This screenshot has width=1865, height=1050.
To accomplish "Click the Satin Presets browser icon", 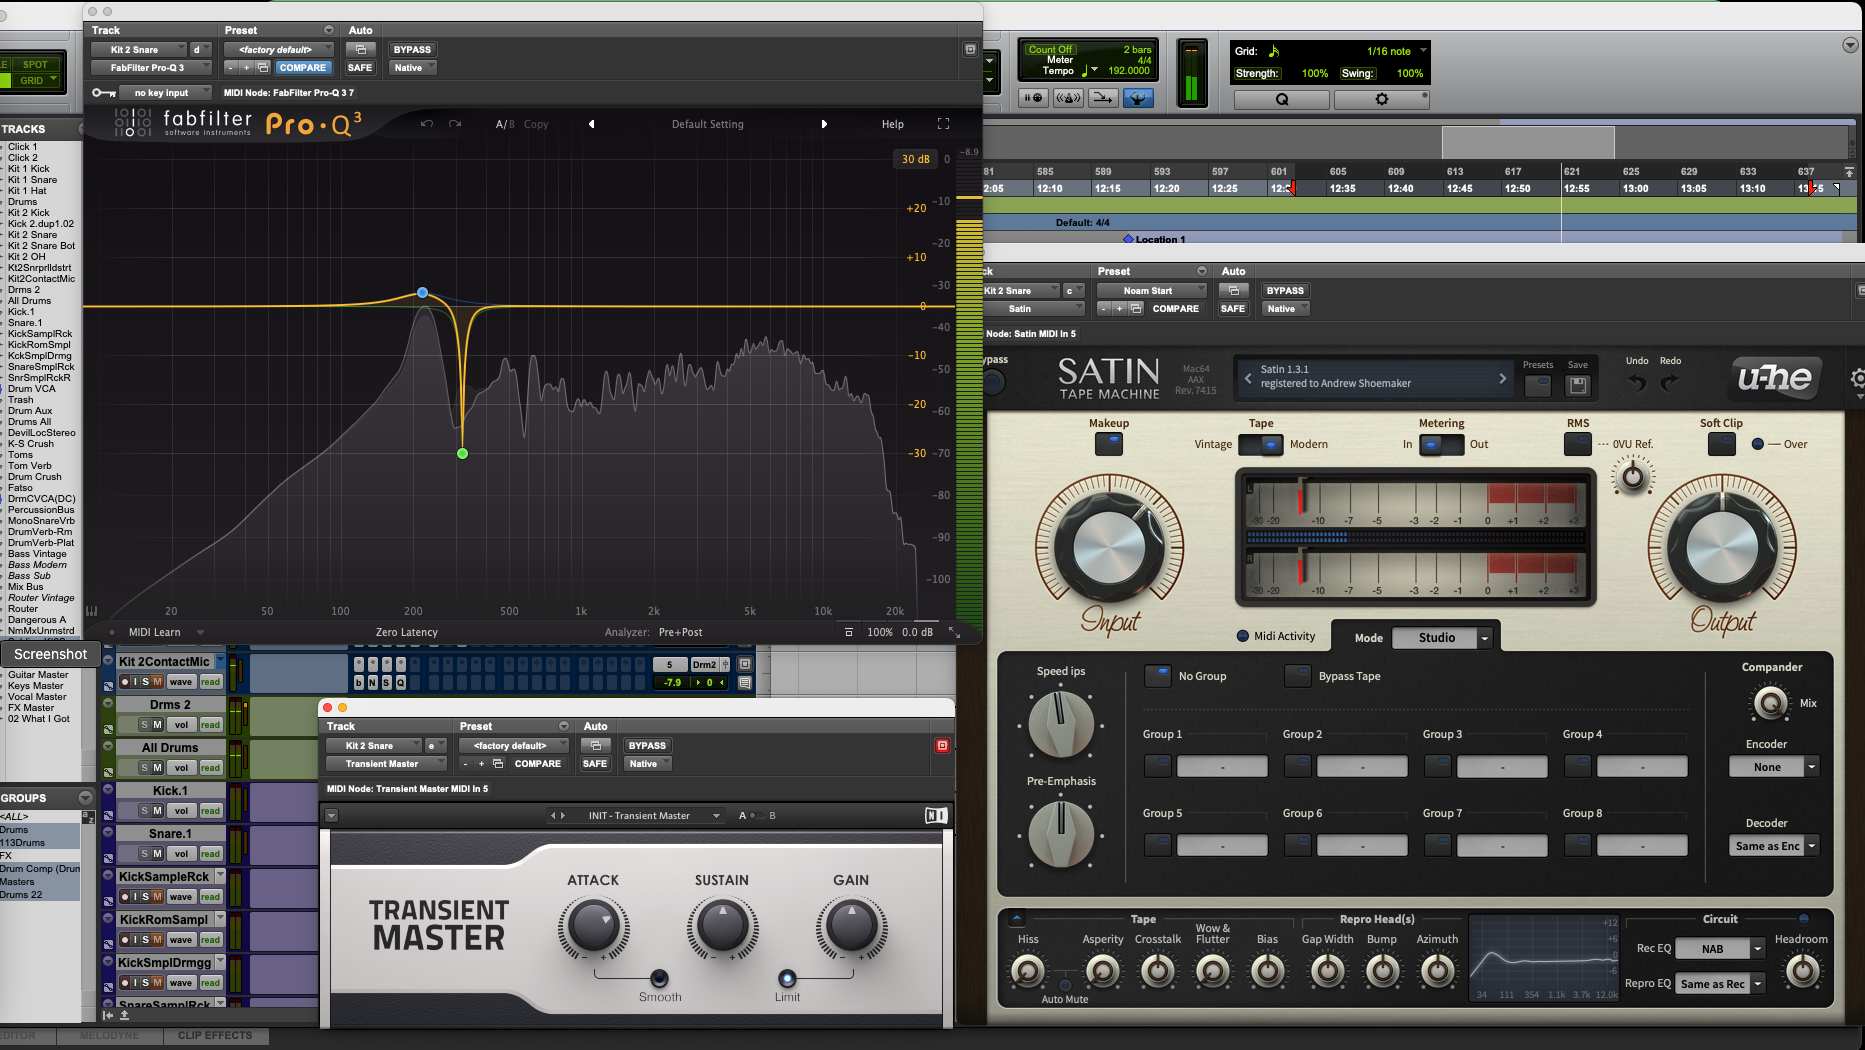I will click(1538, 385).
